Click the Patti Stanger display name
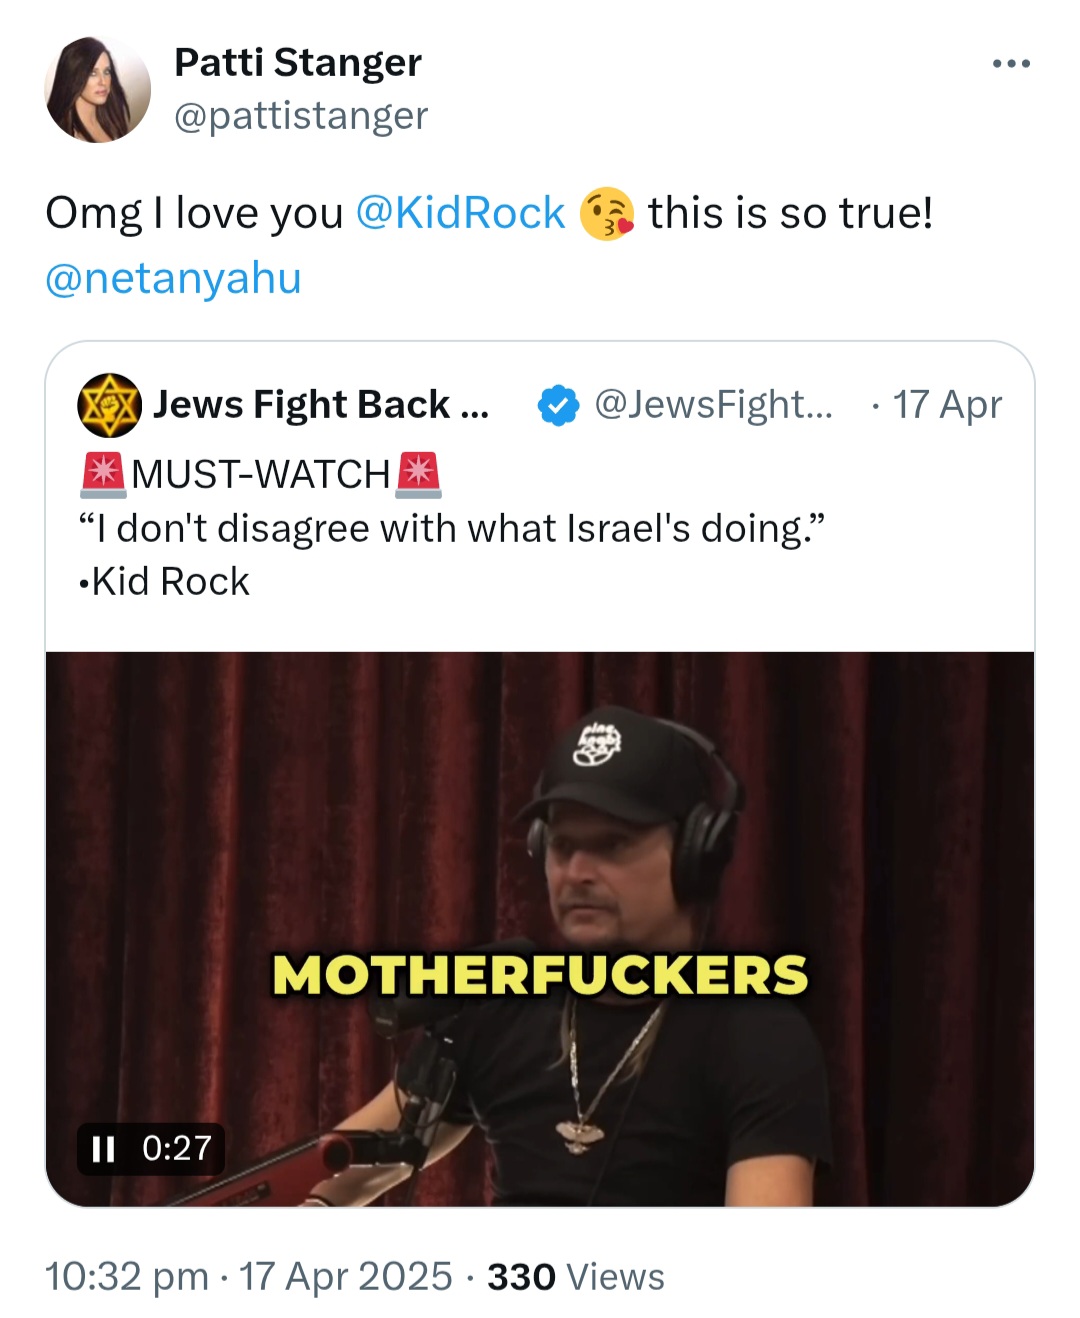The image size is (1080, 1318). (298, 62)
